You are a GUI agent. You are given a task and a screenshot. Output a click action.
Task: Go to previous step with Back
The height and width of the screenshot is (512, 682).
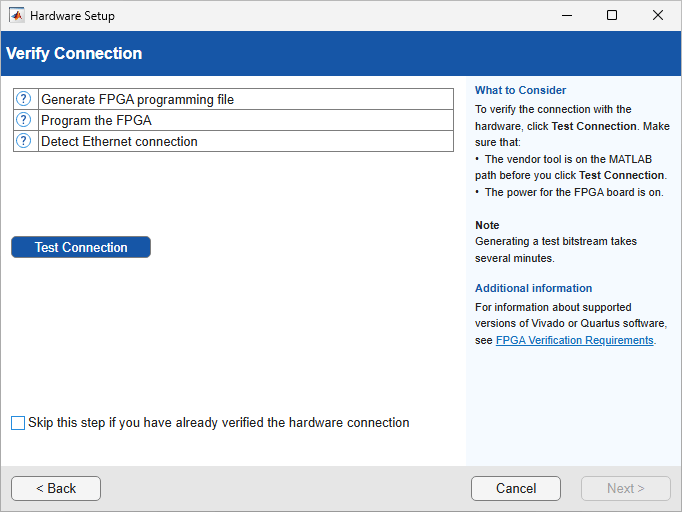(x=56, y=489)
